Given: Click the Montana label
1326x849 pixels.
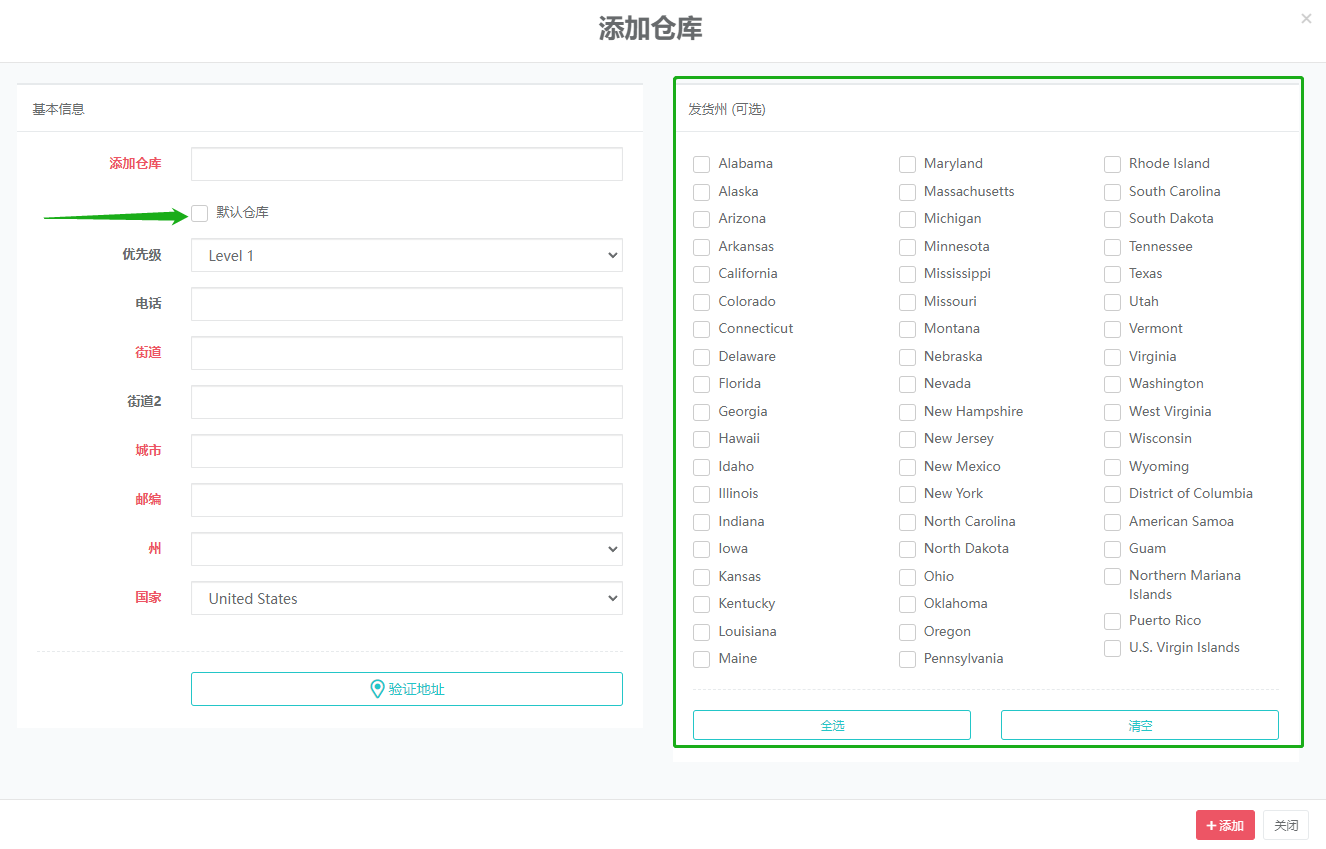Looking at the screenshot, I should tap(952, 328).
